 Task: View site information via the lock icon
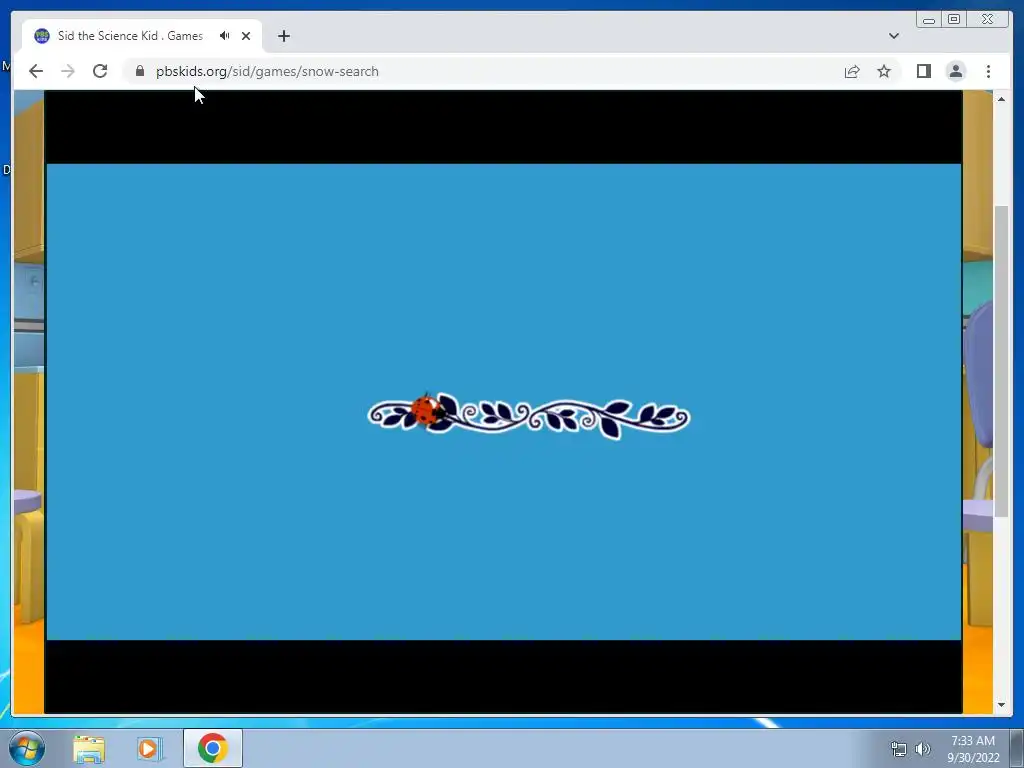(x=140, y=71)
